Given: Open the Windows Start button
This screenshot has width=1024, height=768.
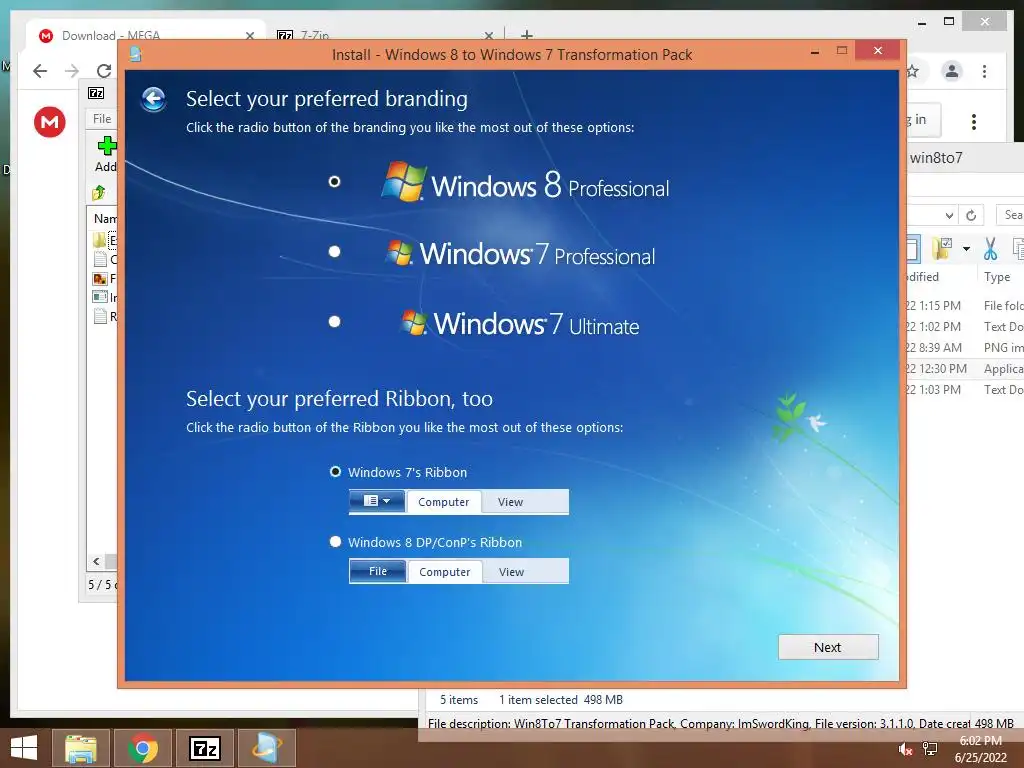Looking at the screenshot, I should coord(24,748).
